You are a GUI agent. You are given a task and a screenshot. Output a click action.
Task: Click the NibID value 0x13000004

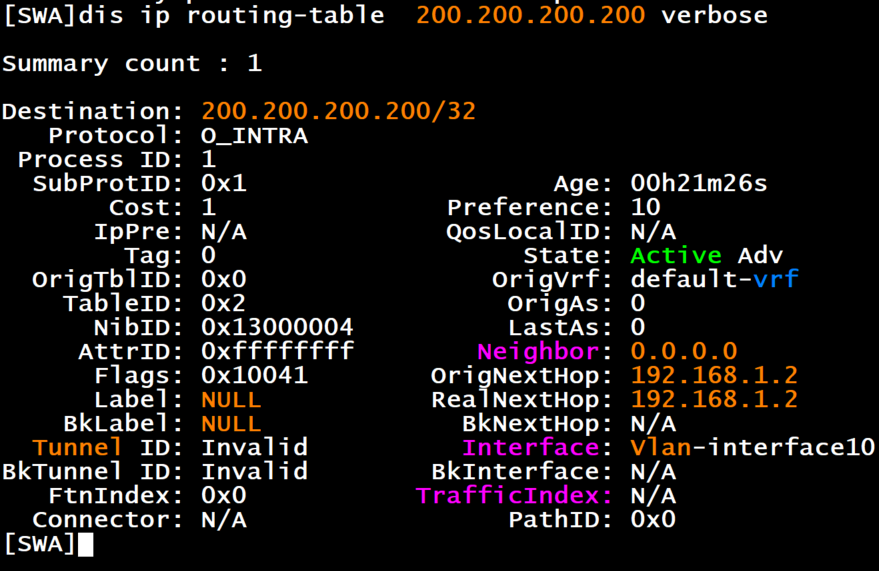click(x=277, y=327)
